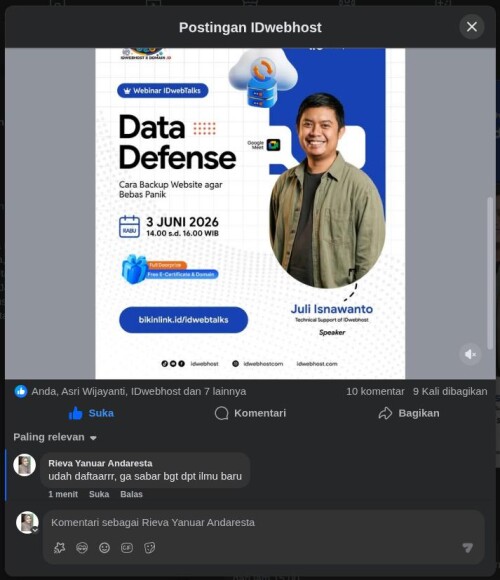The image size is (500, 580).
Task: Close the Postingan IDwebhost dialog
Action: (x=472, y=27)
